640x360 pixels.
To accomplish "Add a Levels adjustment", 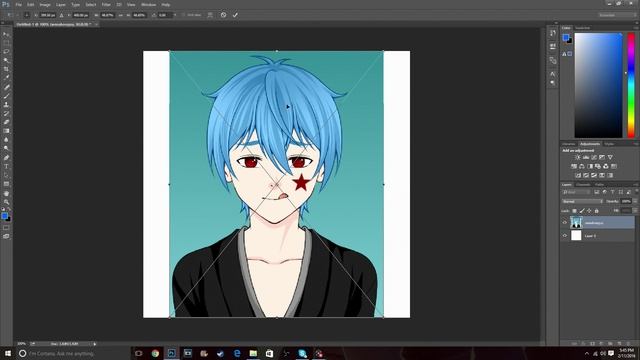I will coord(586,157).
